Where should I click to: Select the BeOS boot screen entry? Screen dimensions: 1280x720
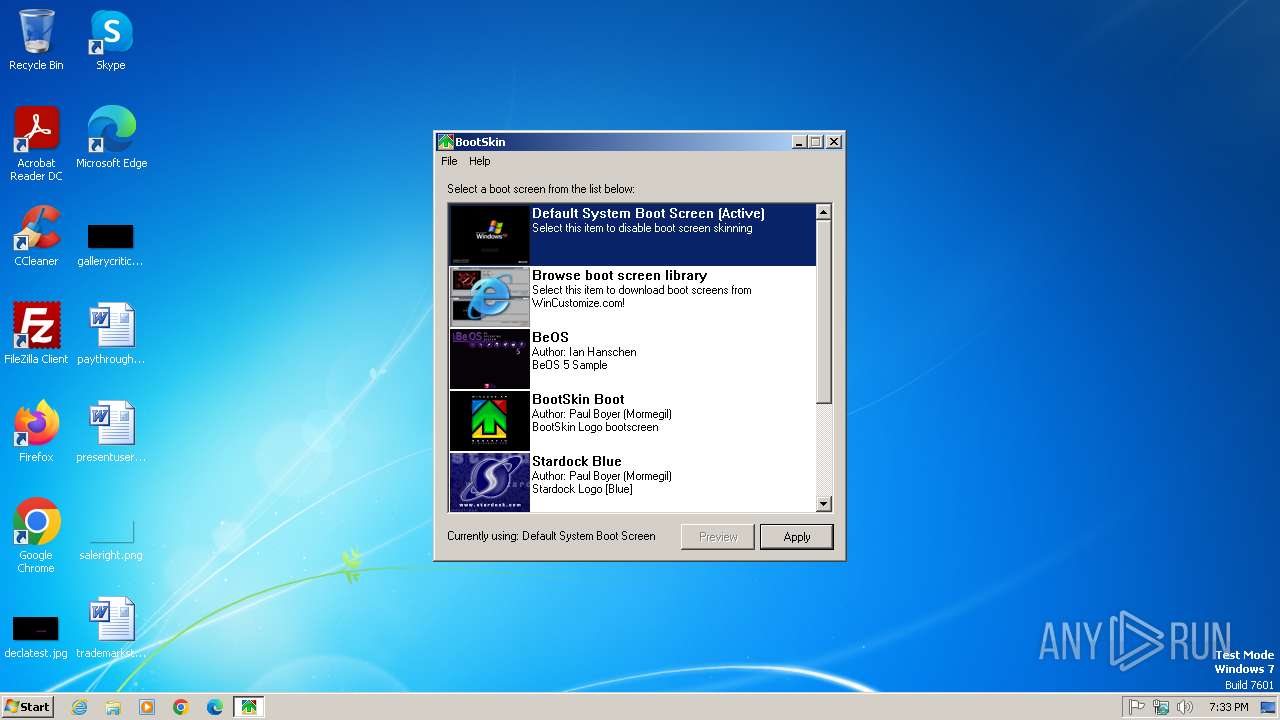click(633, 359)
